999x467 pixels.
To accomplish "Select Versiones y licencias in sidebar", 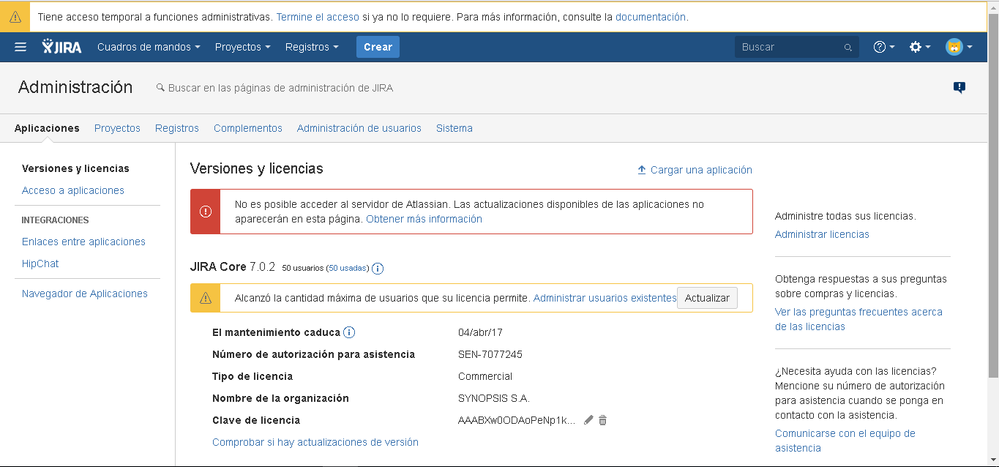I will coord(75,169).
